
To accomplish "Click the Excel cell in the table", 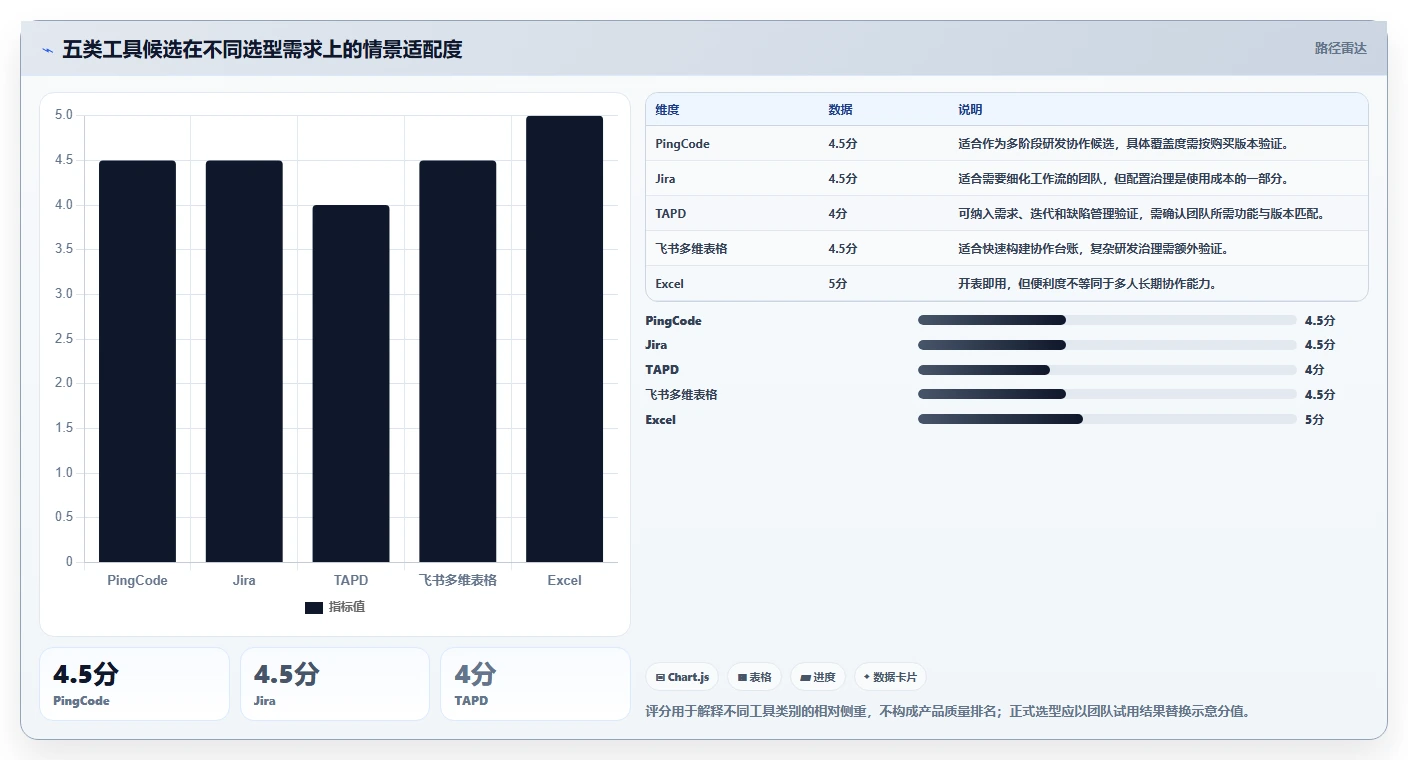I will click(670, 284).
